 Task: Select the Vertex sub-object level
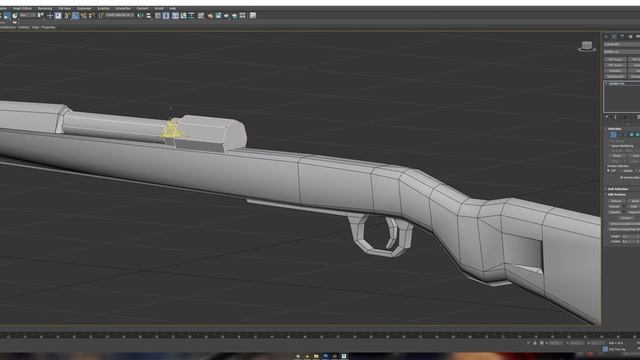[x=613, y=135]
